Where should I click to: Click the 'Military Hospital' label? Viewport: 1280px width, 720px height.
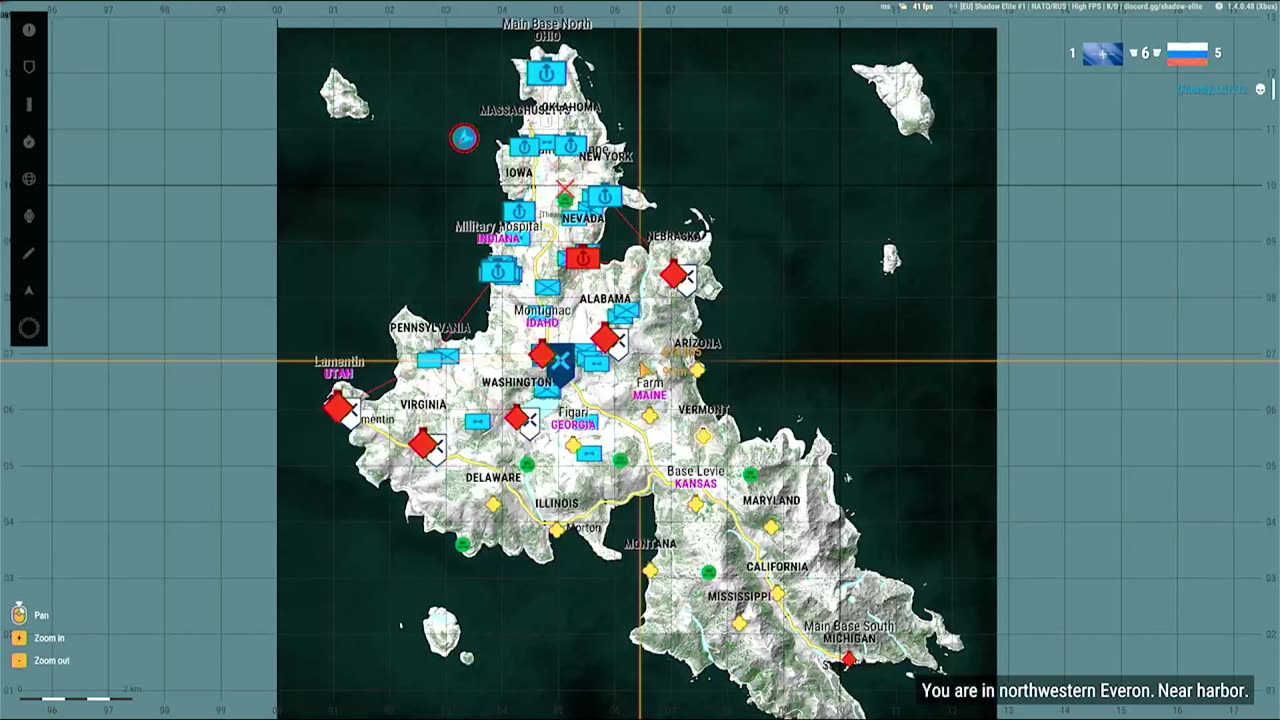coord(498,227)
